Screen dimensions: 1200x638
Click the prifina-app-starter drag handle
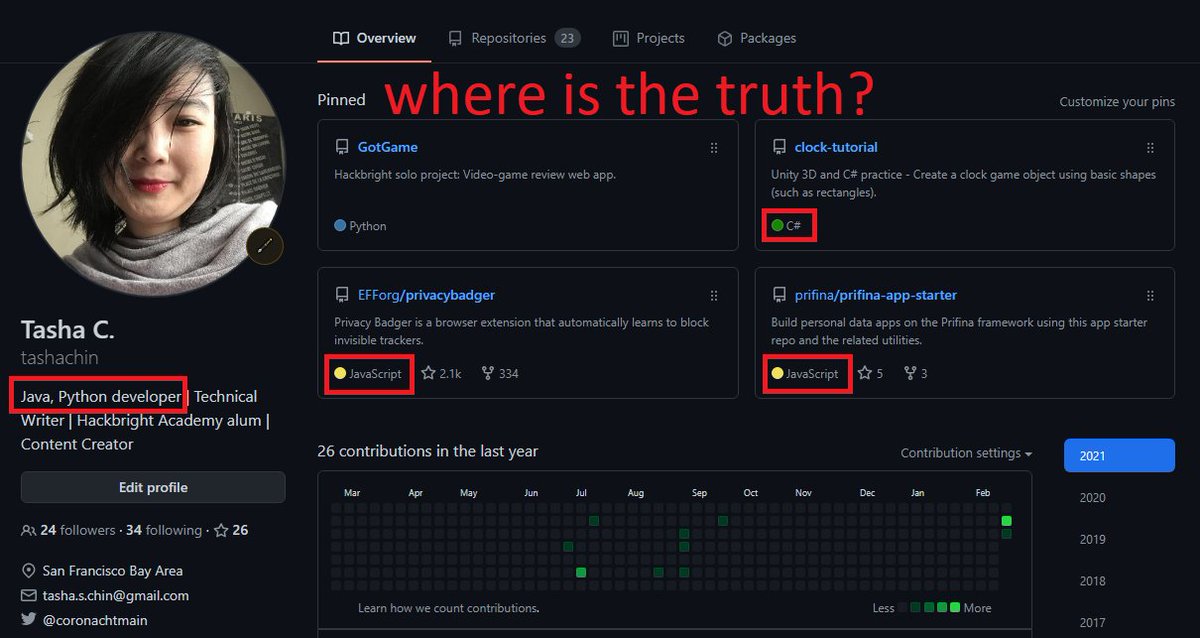[x=1151, y=295]
